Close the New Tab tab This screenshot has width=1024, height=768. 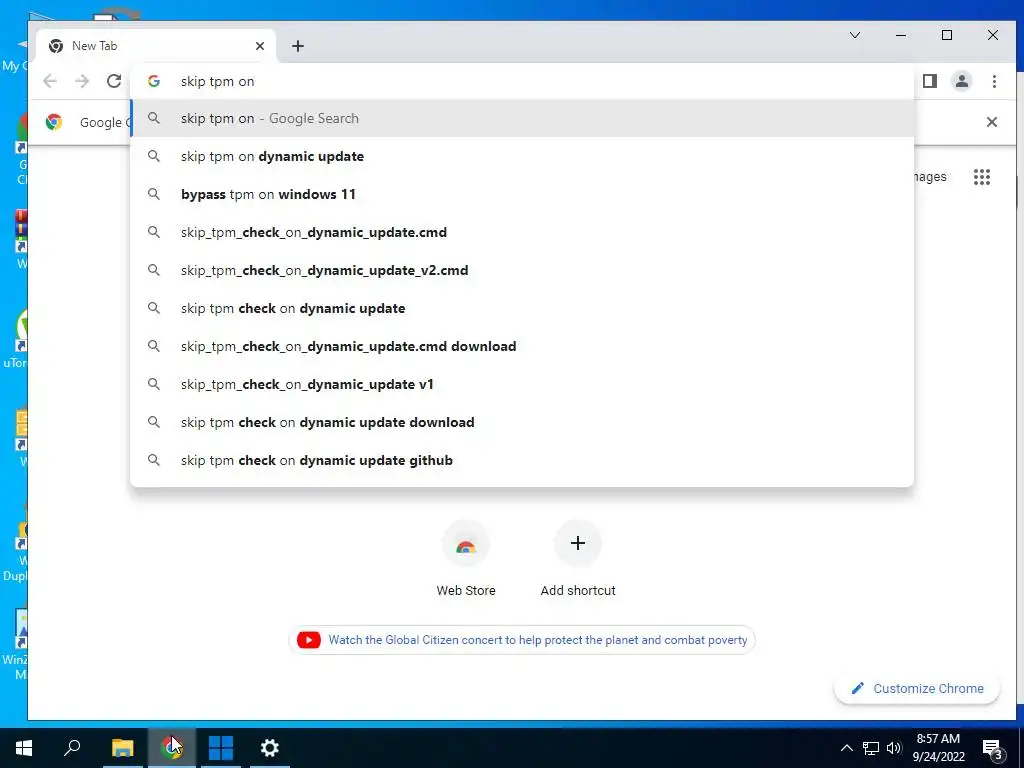260,46
